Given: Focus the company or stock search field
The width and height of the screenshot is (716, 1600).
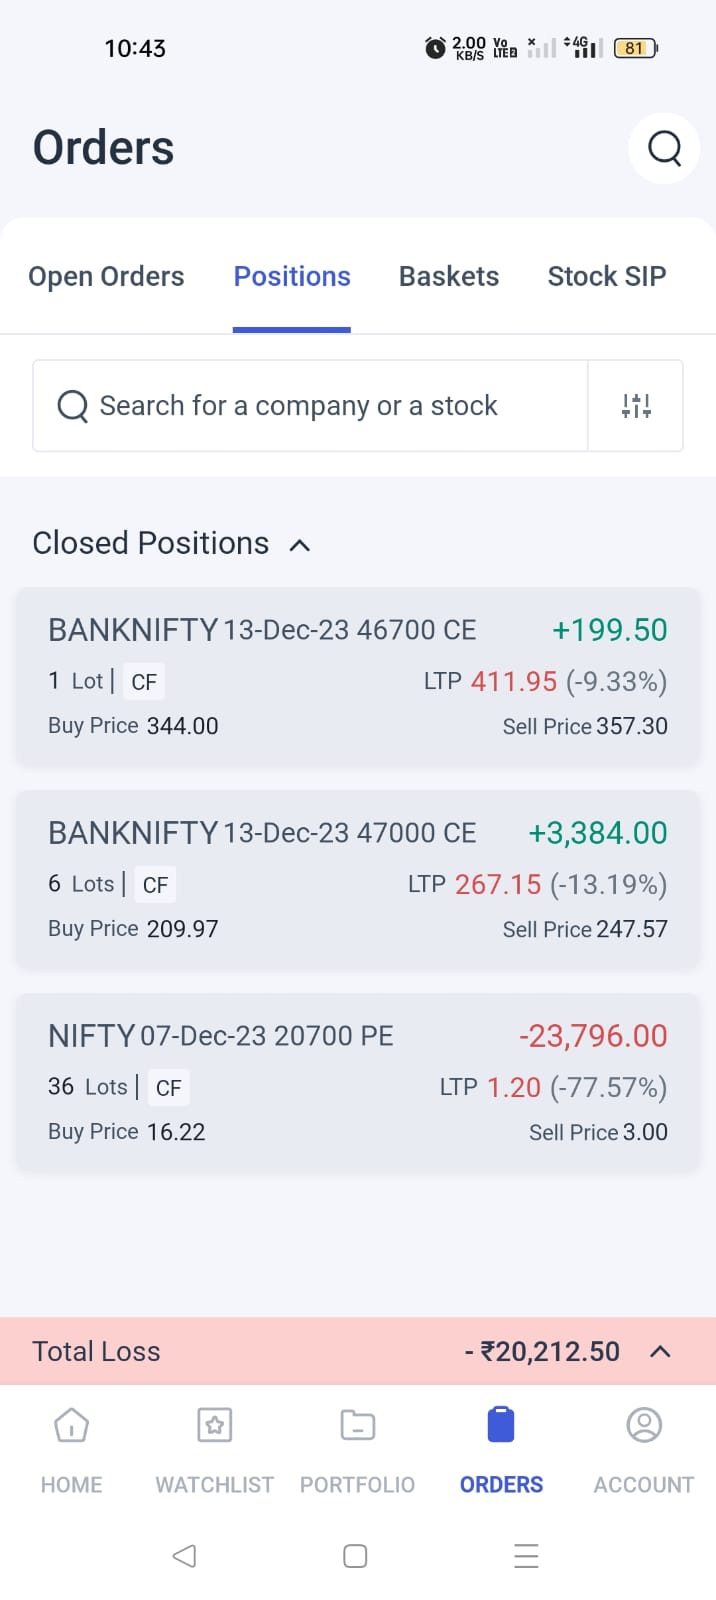Looking at the screenshot, I should pos(310,406).
